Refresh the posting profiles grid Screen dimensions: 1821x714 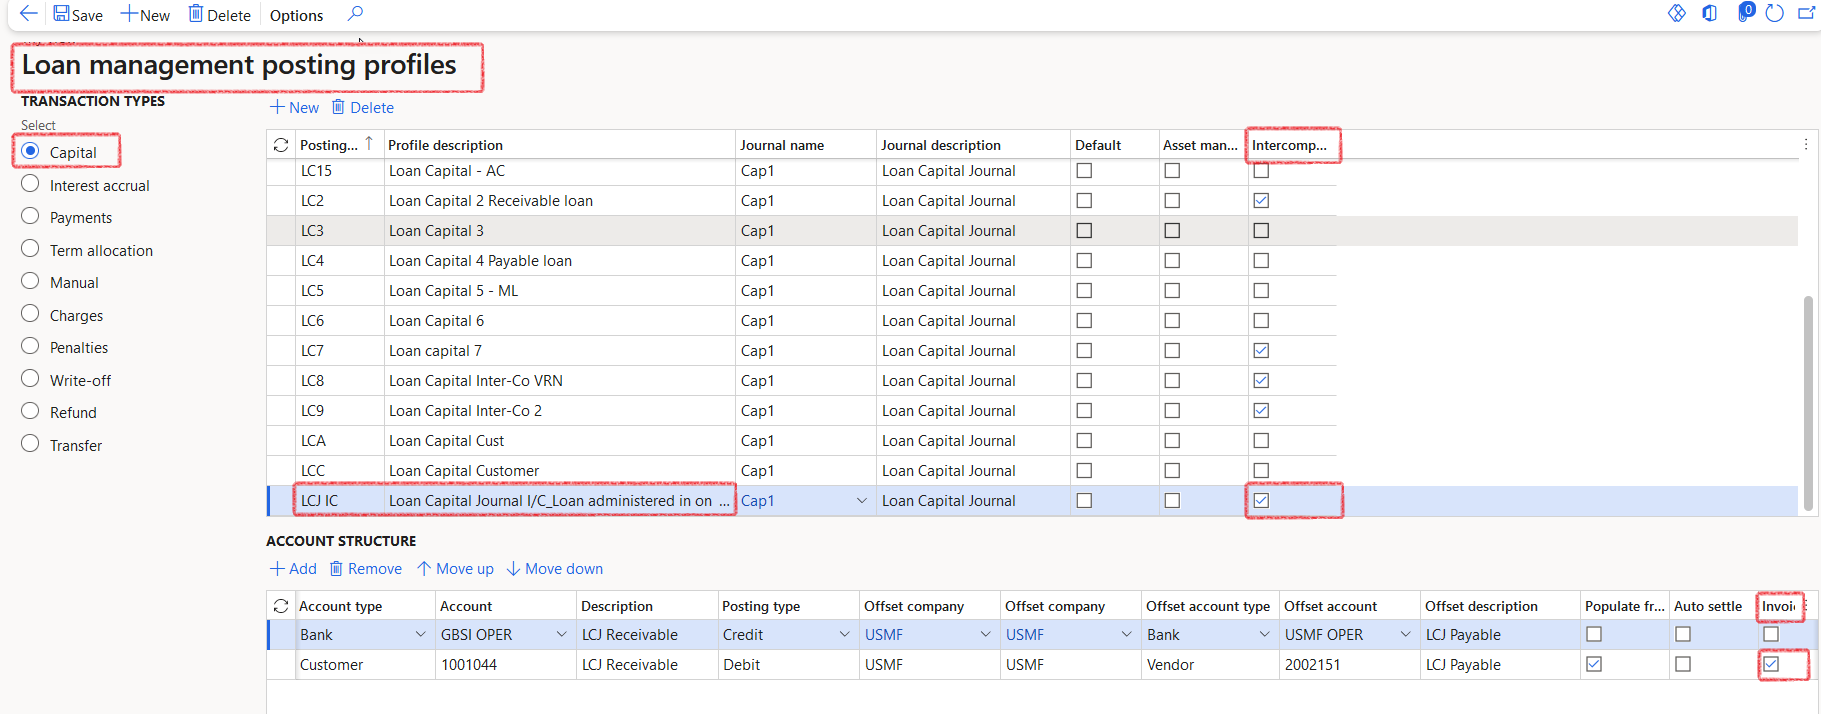[x=281, y=145]
